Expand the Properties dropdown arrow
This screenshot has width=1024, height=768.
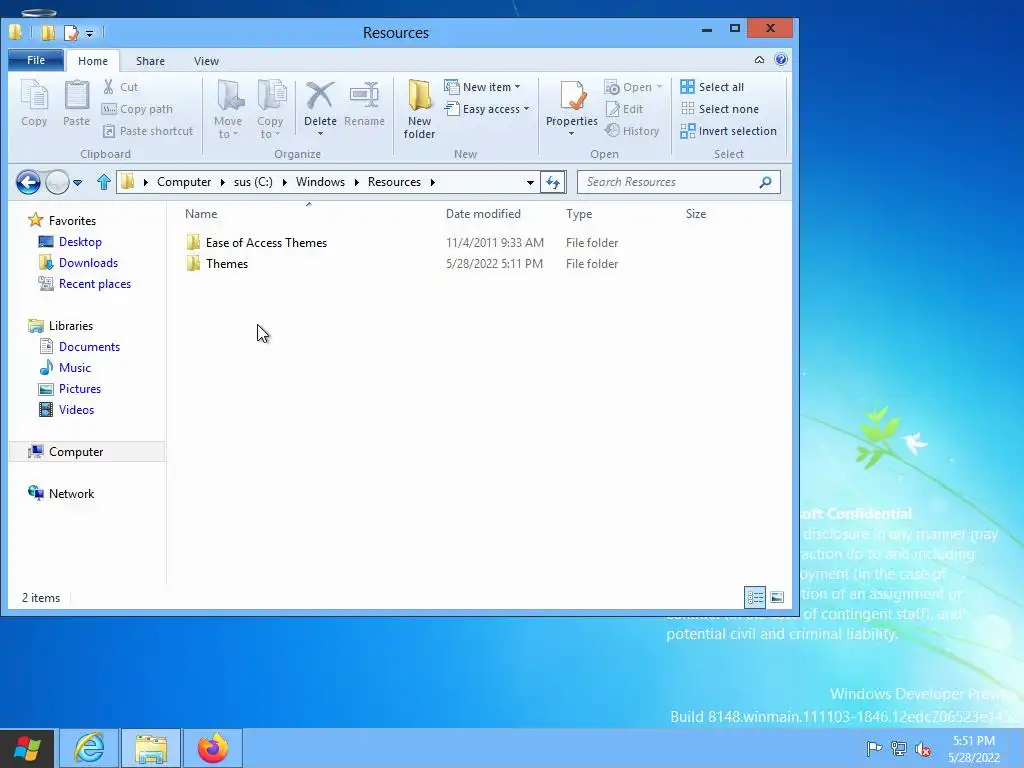(571, 134)
